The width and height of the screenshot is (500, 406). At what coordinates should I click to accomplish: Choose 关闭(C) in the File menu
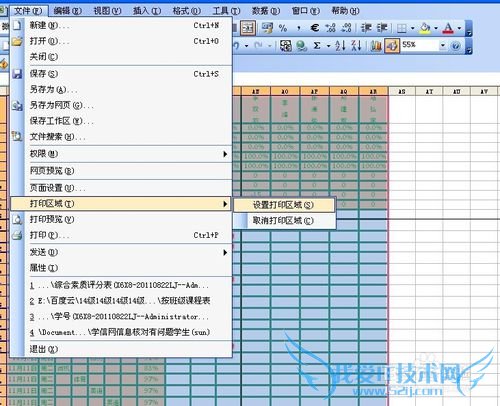[121, 57]
